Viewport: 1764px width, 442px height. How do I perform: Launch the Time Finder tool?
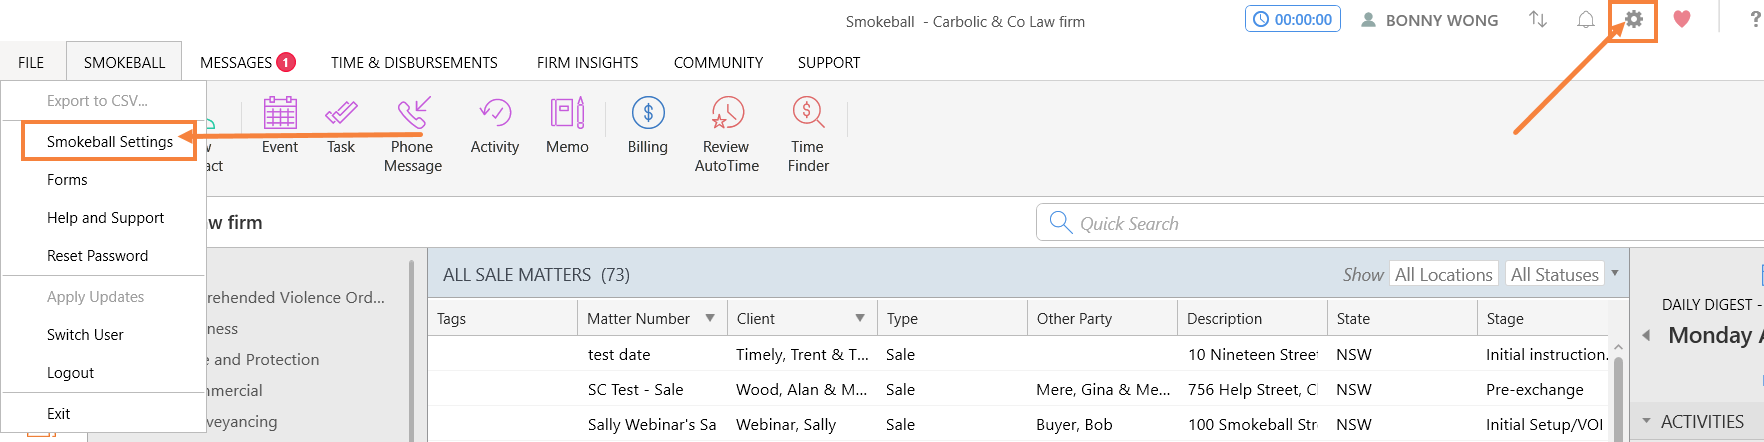808,134
